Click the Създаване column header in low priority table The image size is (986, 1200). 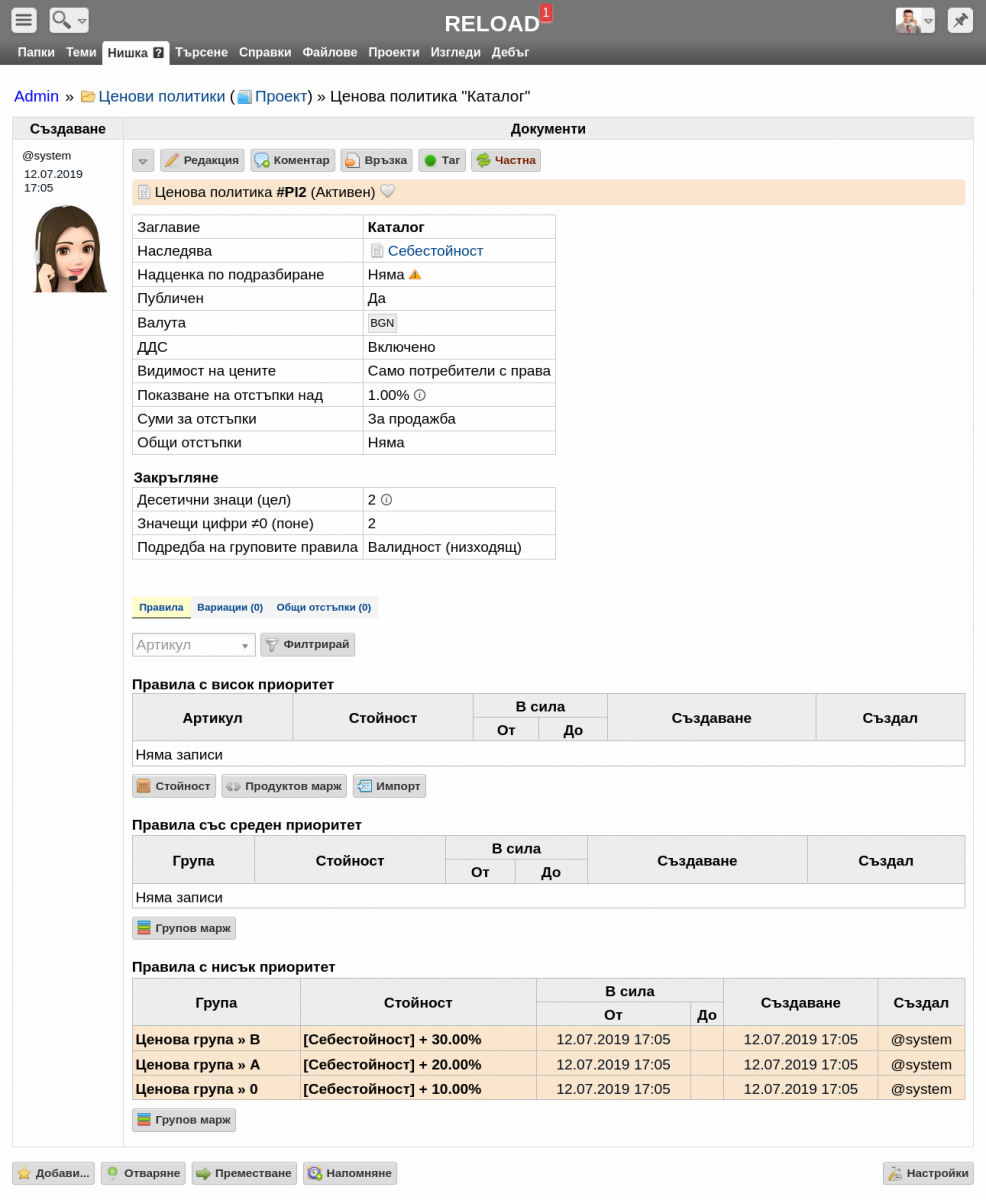coord(800,1002)
